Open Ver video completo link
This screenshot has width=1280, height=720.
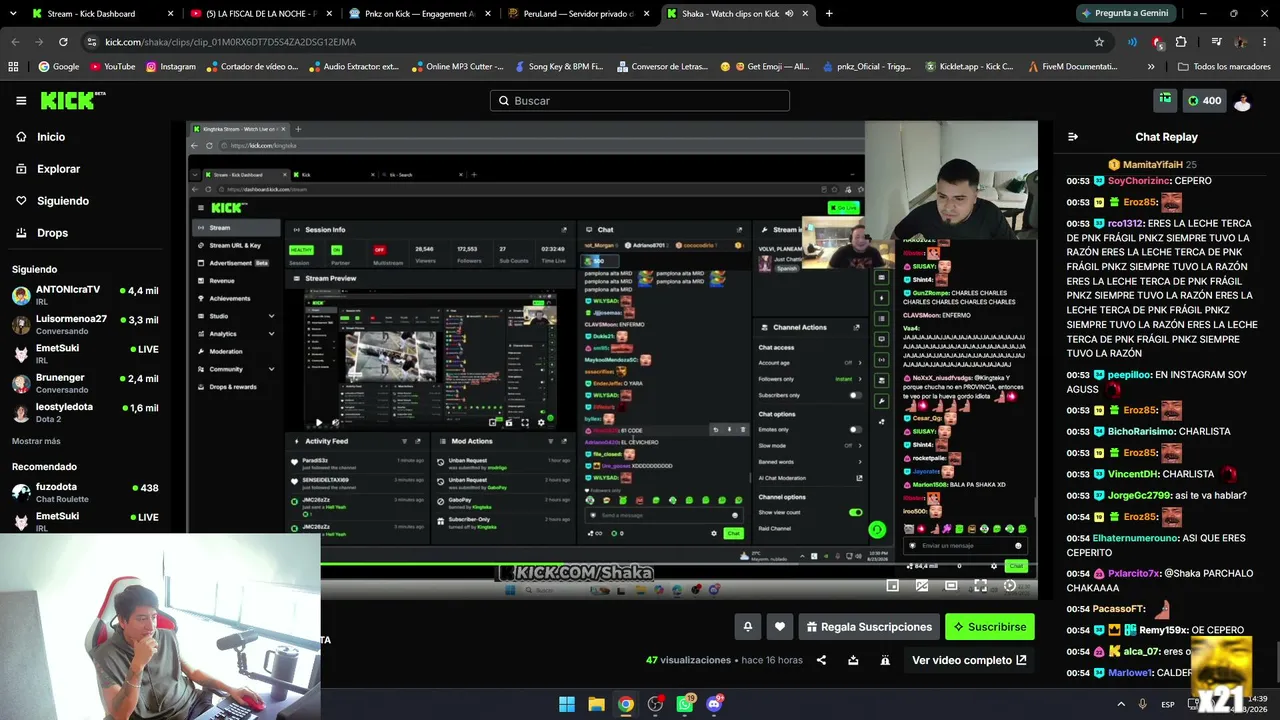(969, 660)
